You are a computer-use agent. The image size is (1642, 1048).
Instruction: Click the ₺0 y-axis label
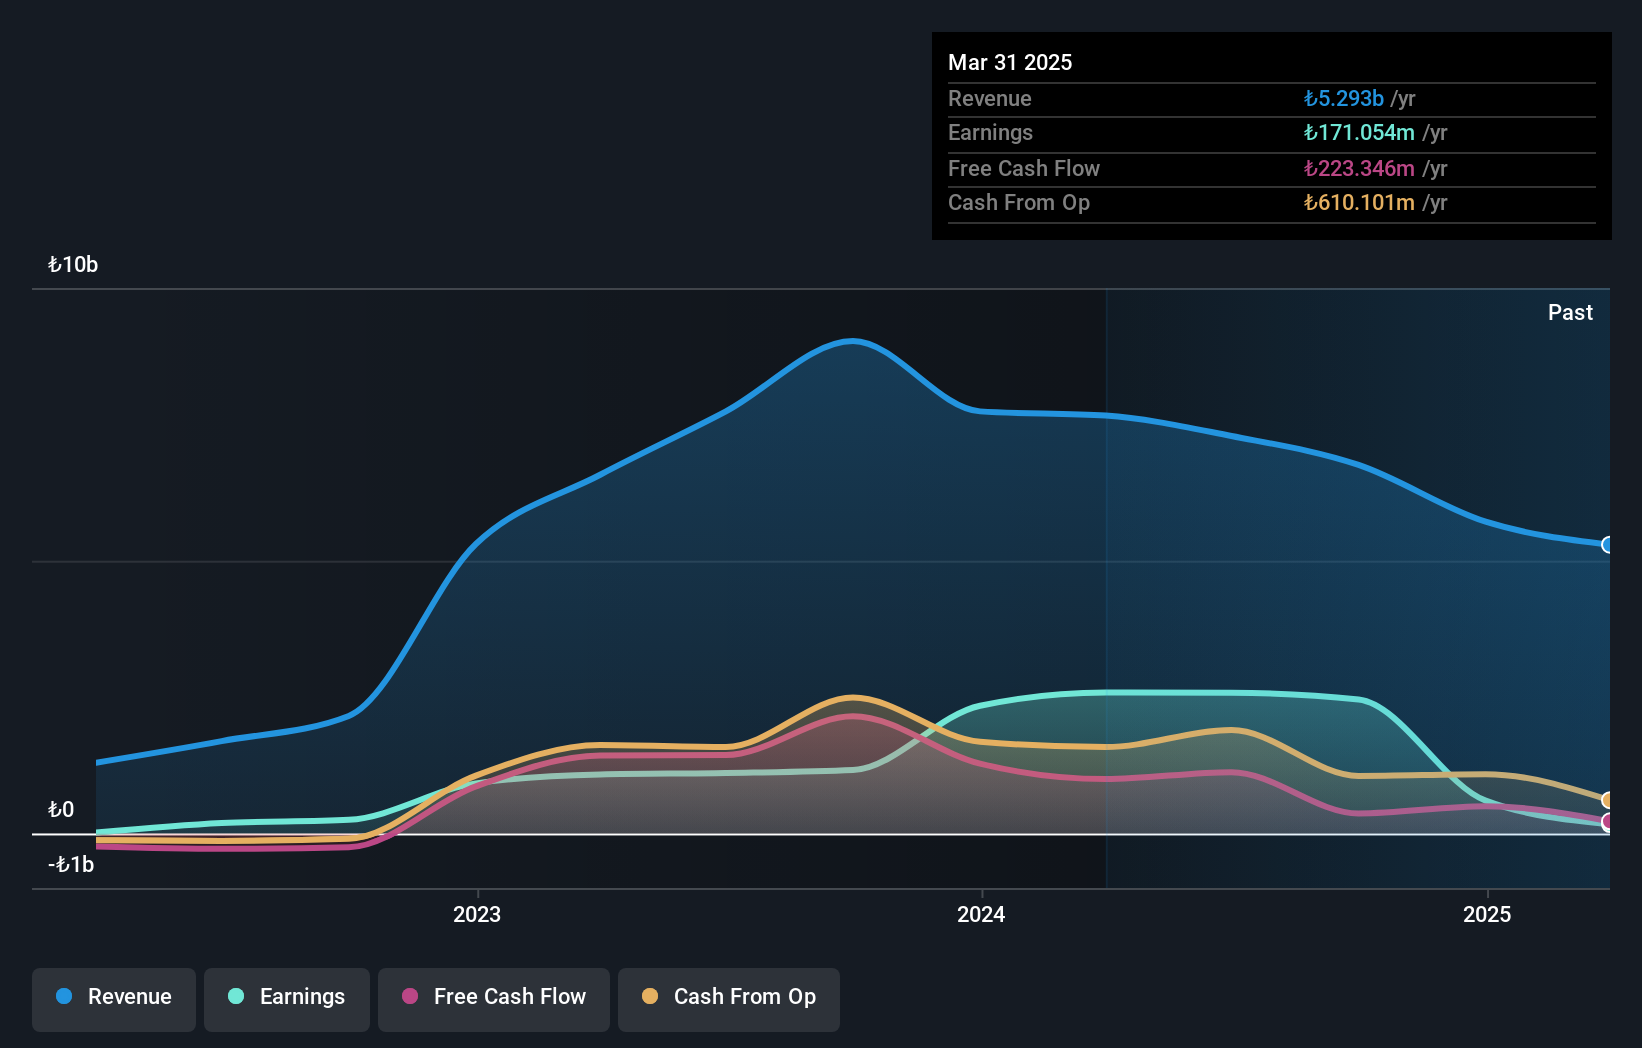(x=61, y=810)
